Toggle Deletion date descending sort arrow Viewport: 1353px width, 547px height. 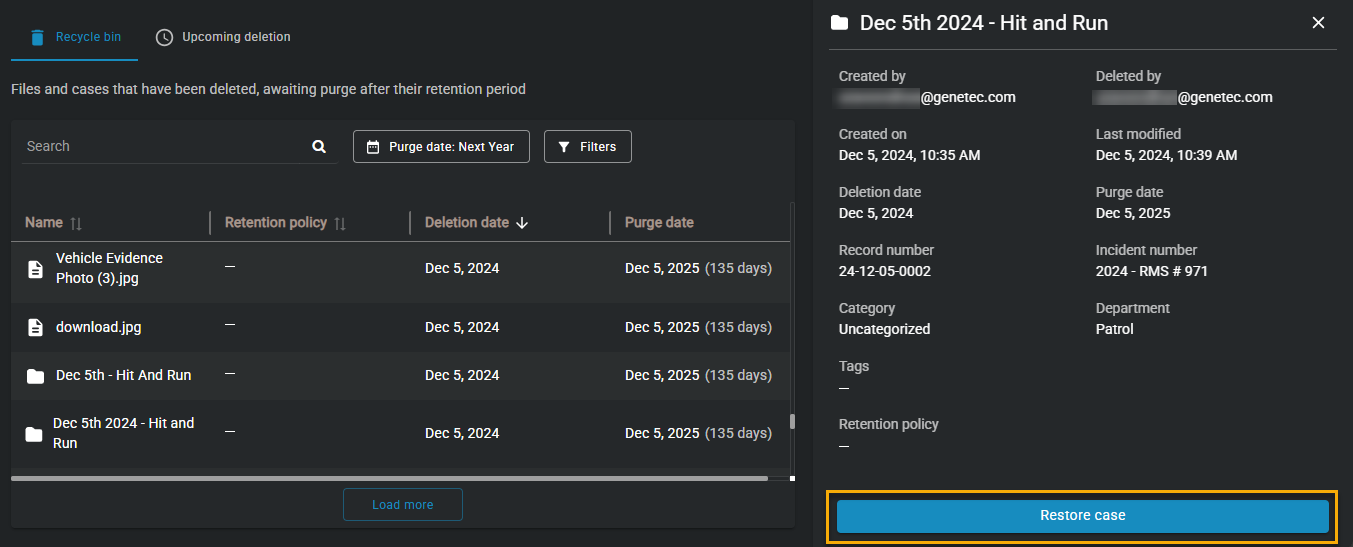(x=522, y=223)
